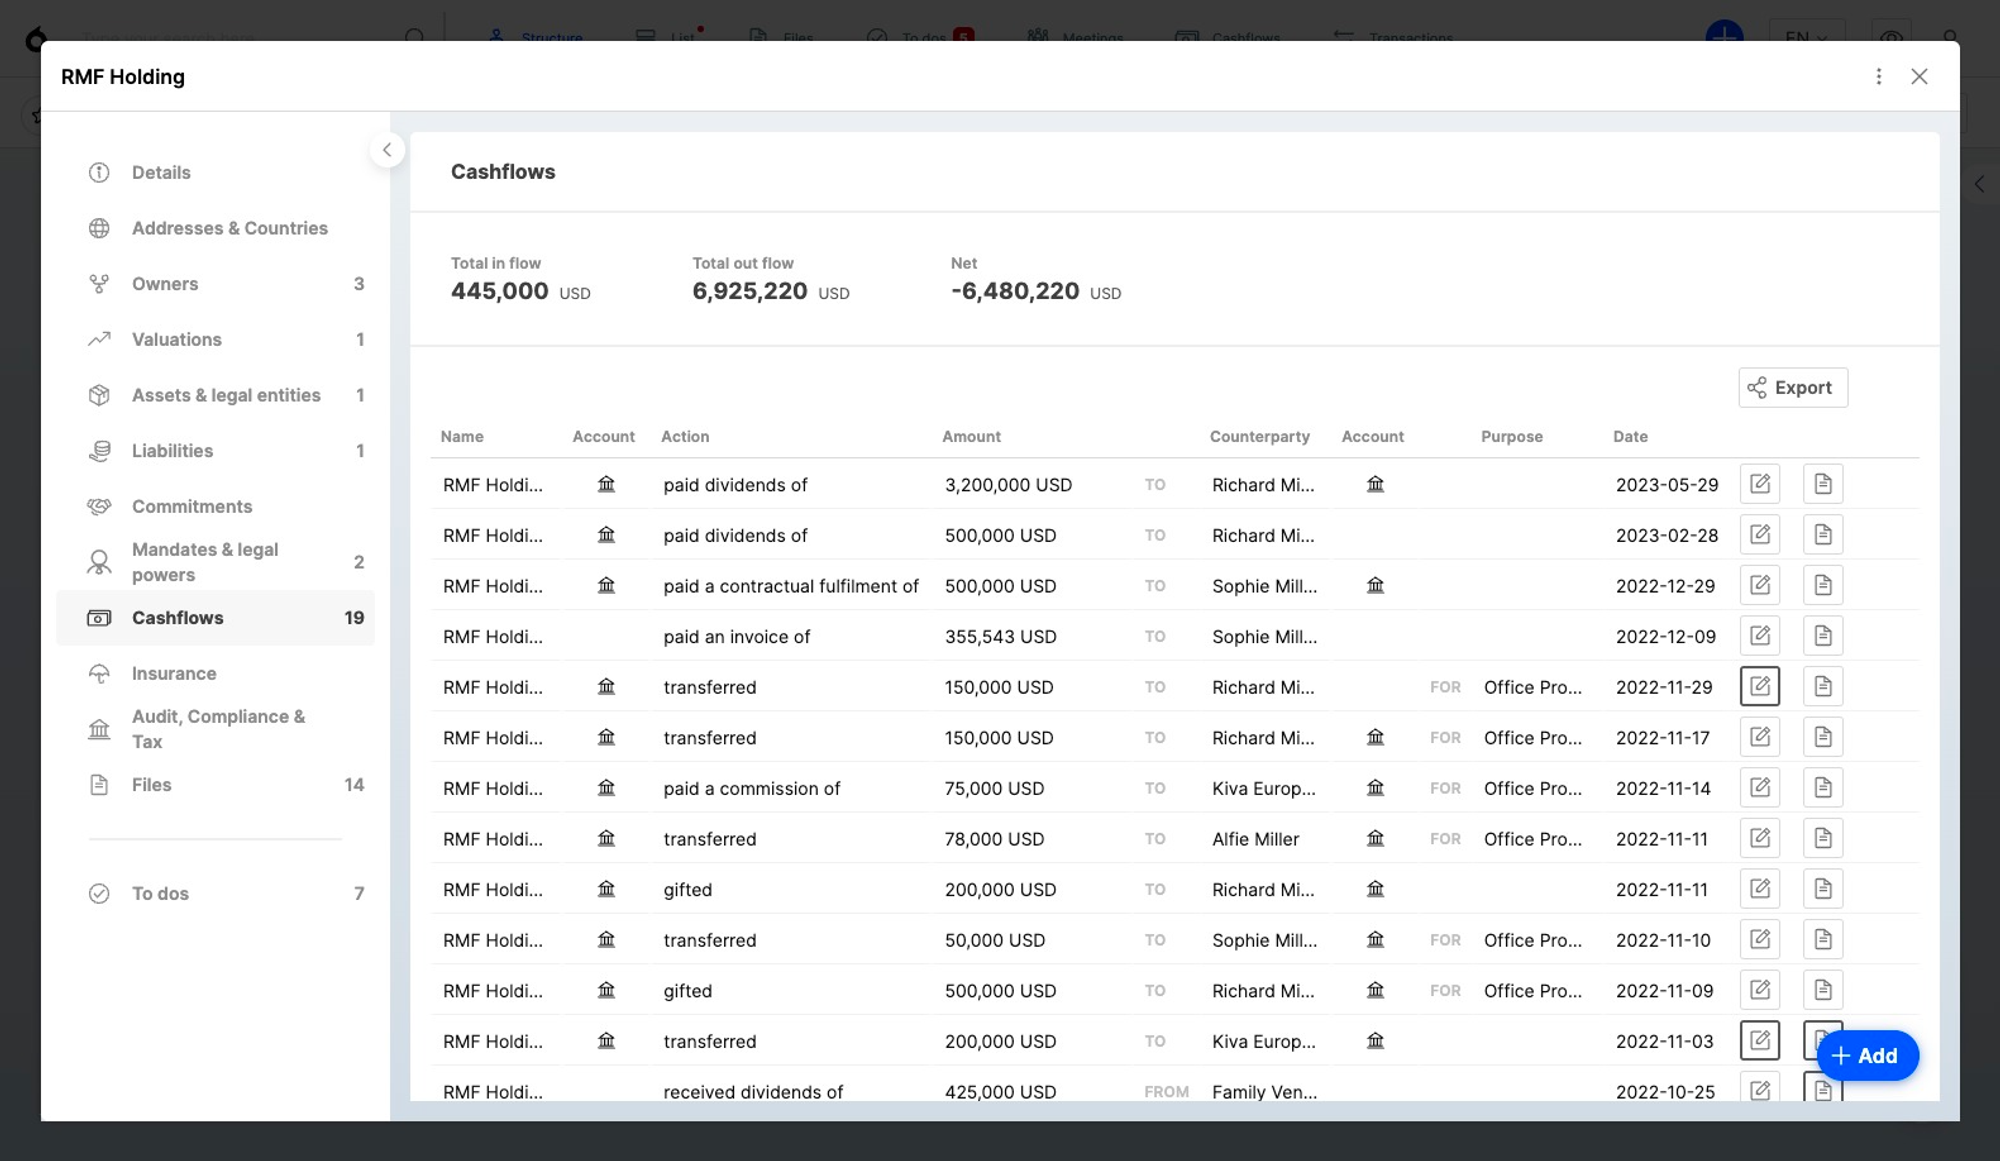Click the Total out flow value 6,925,220
This screenshot has width=2000, height=1161.
pos(750,291)
